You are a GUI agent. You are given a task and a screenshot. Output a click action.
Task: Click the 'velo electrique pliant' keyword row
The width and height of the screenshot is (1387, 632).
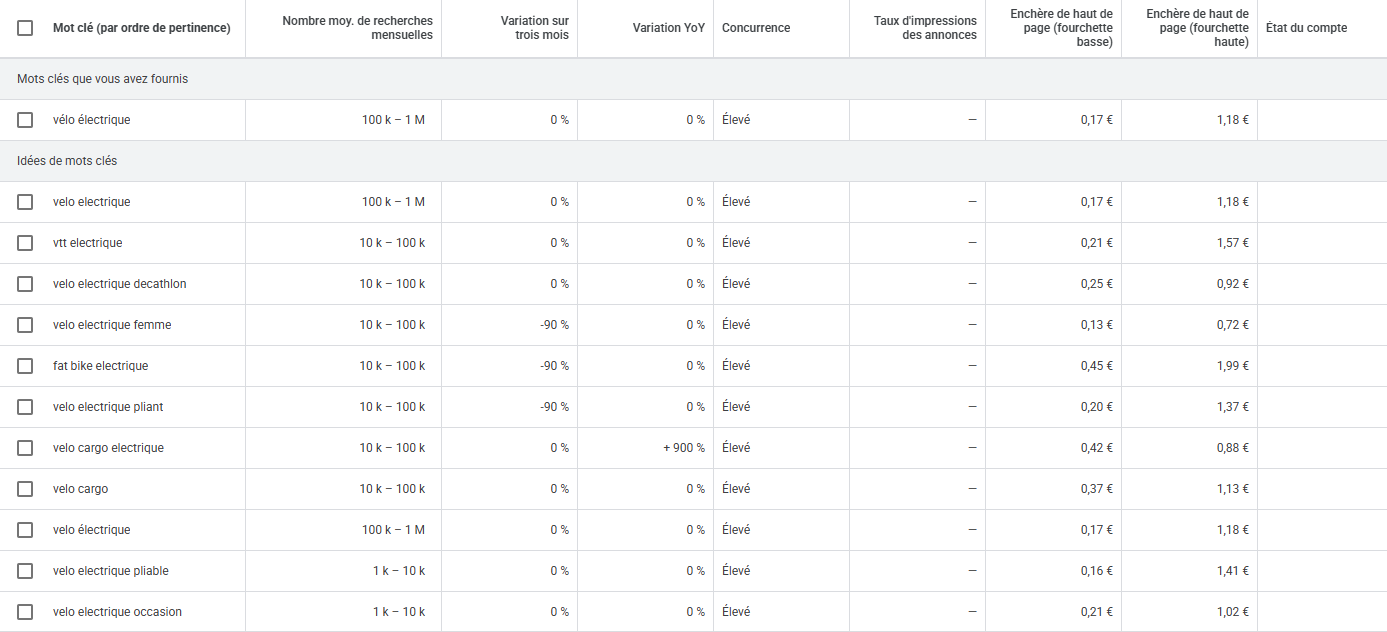tap(108, 407)
